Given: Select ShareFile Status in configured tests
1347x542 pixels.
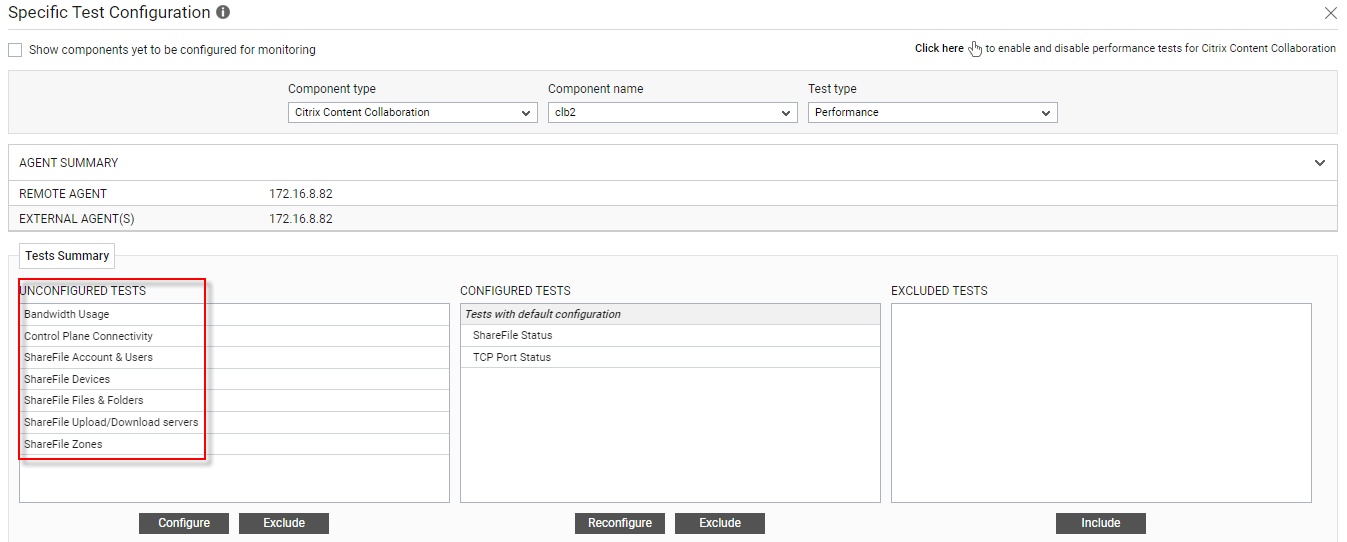Looking at the screenshot, I should pos(670,335).
